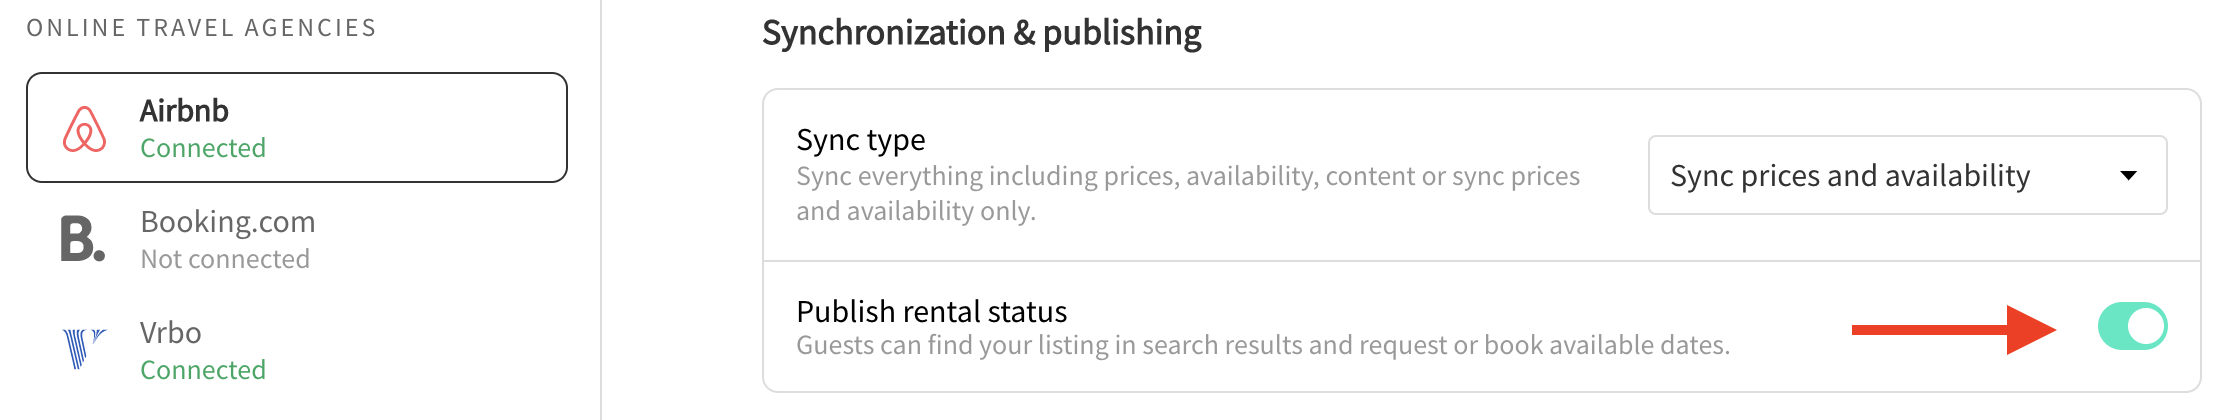Click the 'Not connected' status under Booking.com
Viewport: 2240px width, 420px height.
[x=225, y=259]
